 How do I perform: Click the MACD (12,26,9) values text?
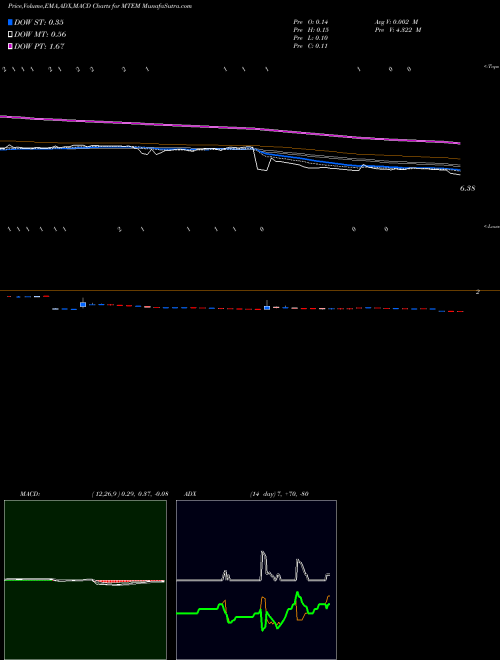pyautogui.click(x=130, y=494)
